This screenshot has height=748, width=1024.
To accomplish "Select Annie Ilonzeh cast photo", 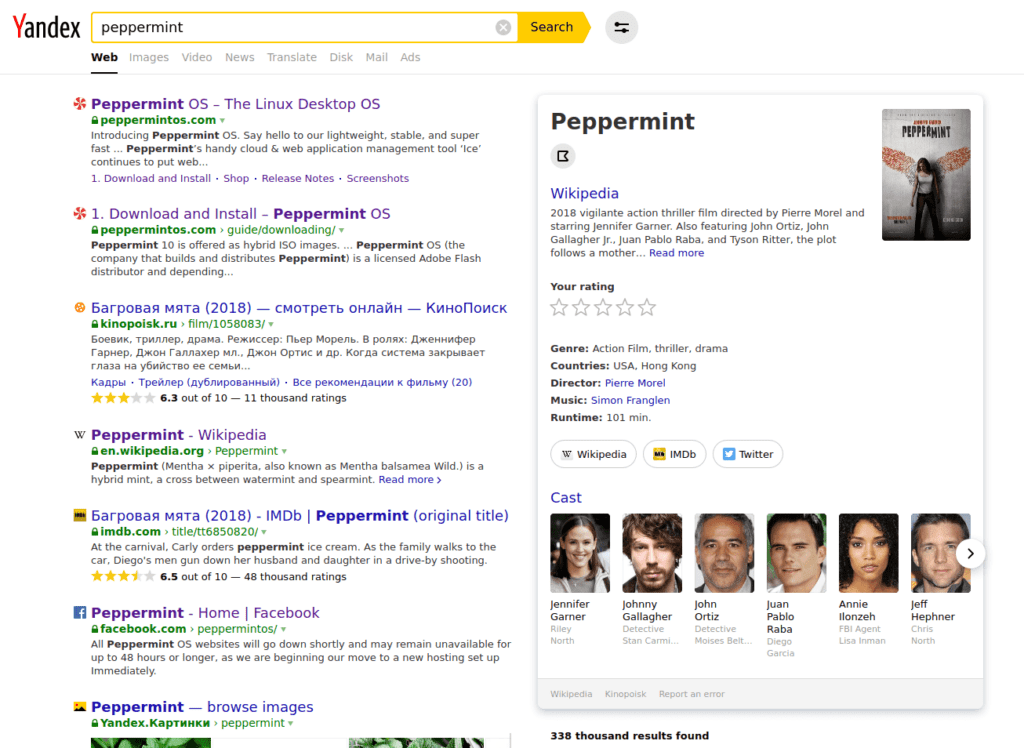I will 869,553.
